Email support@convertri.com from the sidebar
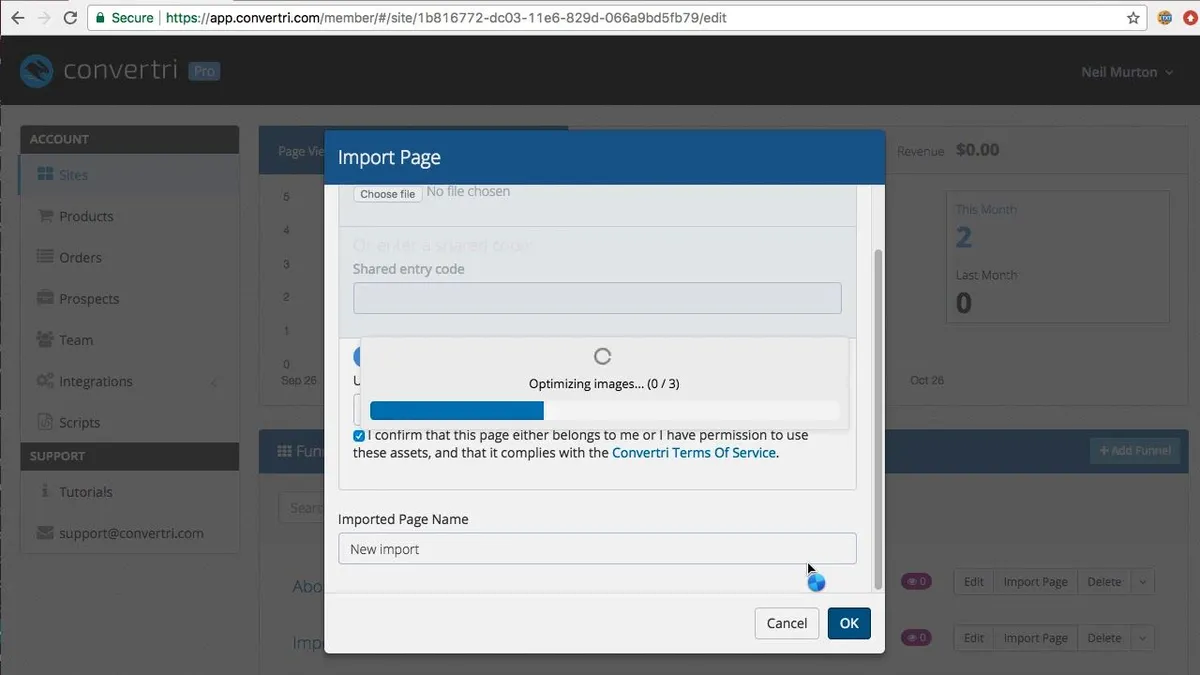 pyautogui.click(x=129, y=533)
